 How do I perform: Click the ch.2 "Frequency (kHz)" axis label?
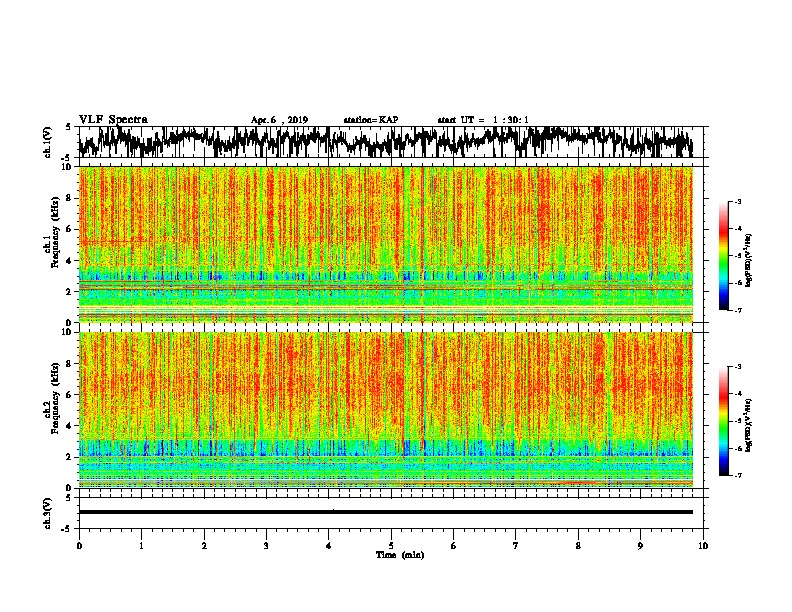(x=55, y=398)
